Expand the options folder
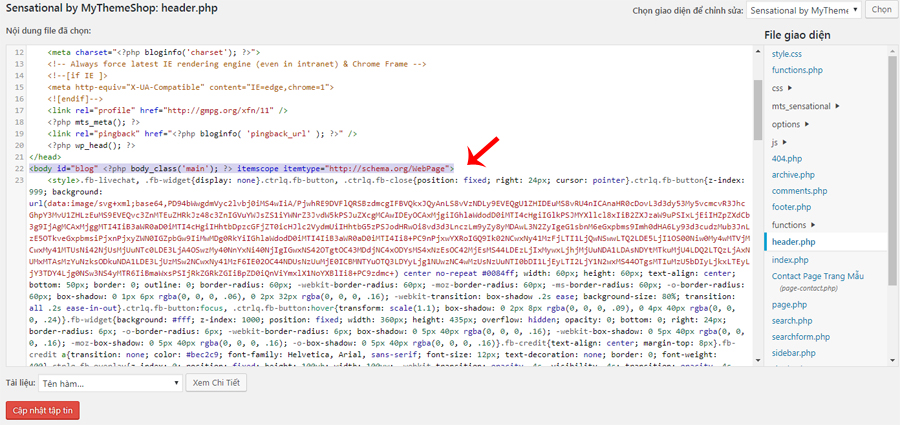Image resolution: width=900 pixels, height=425 pixels. (790, 124)
